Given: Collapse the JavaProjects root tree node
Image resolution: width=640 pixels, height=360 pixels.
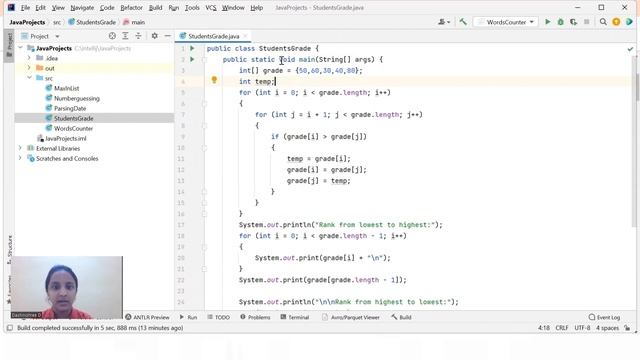Looking at the screenshot, I should tap(20, 48).
